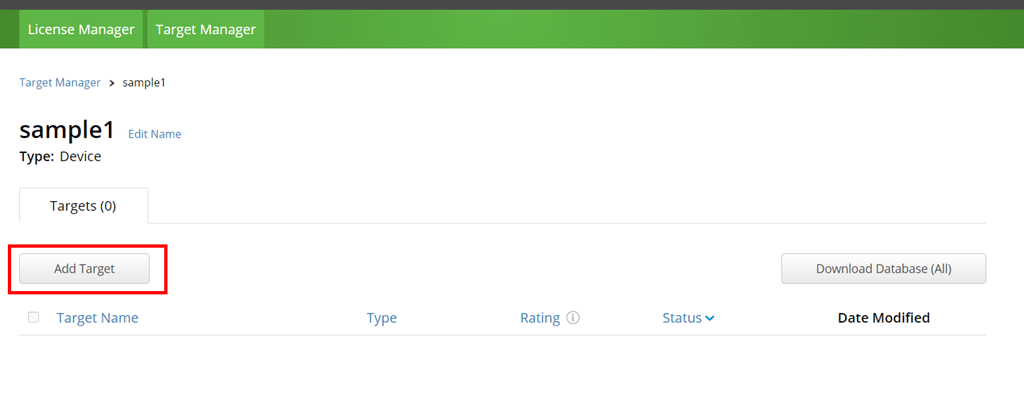Click the sample1 database title

67,131
